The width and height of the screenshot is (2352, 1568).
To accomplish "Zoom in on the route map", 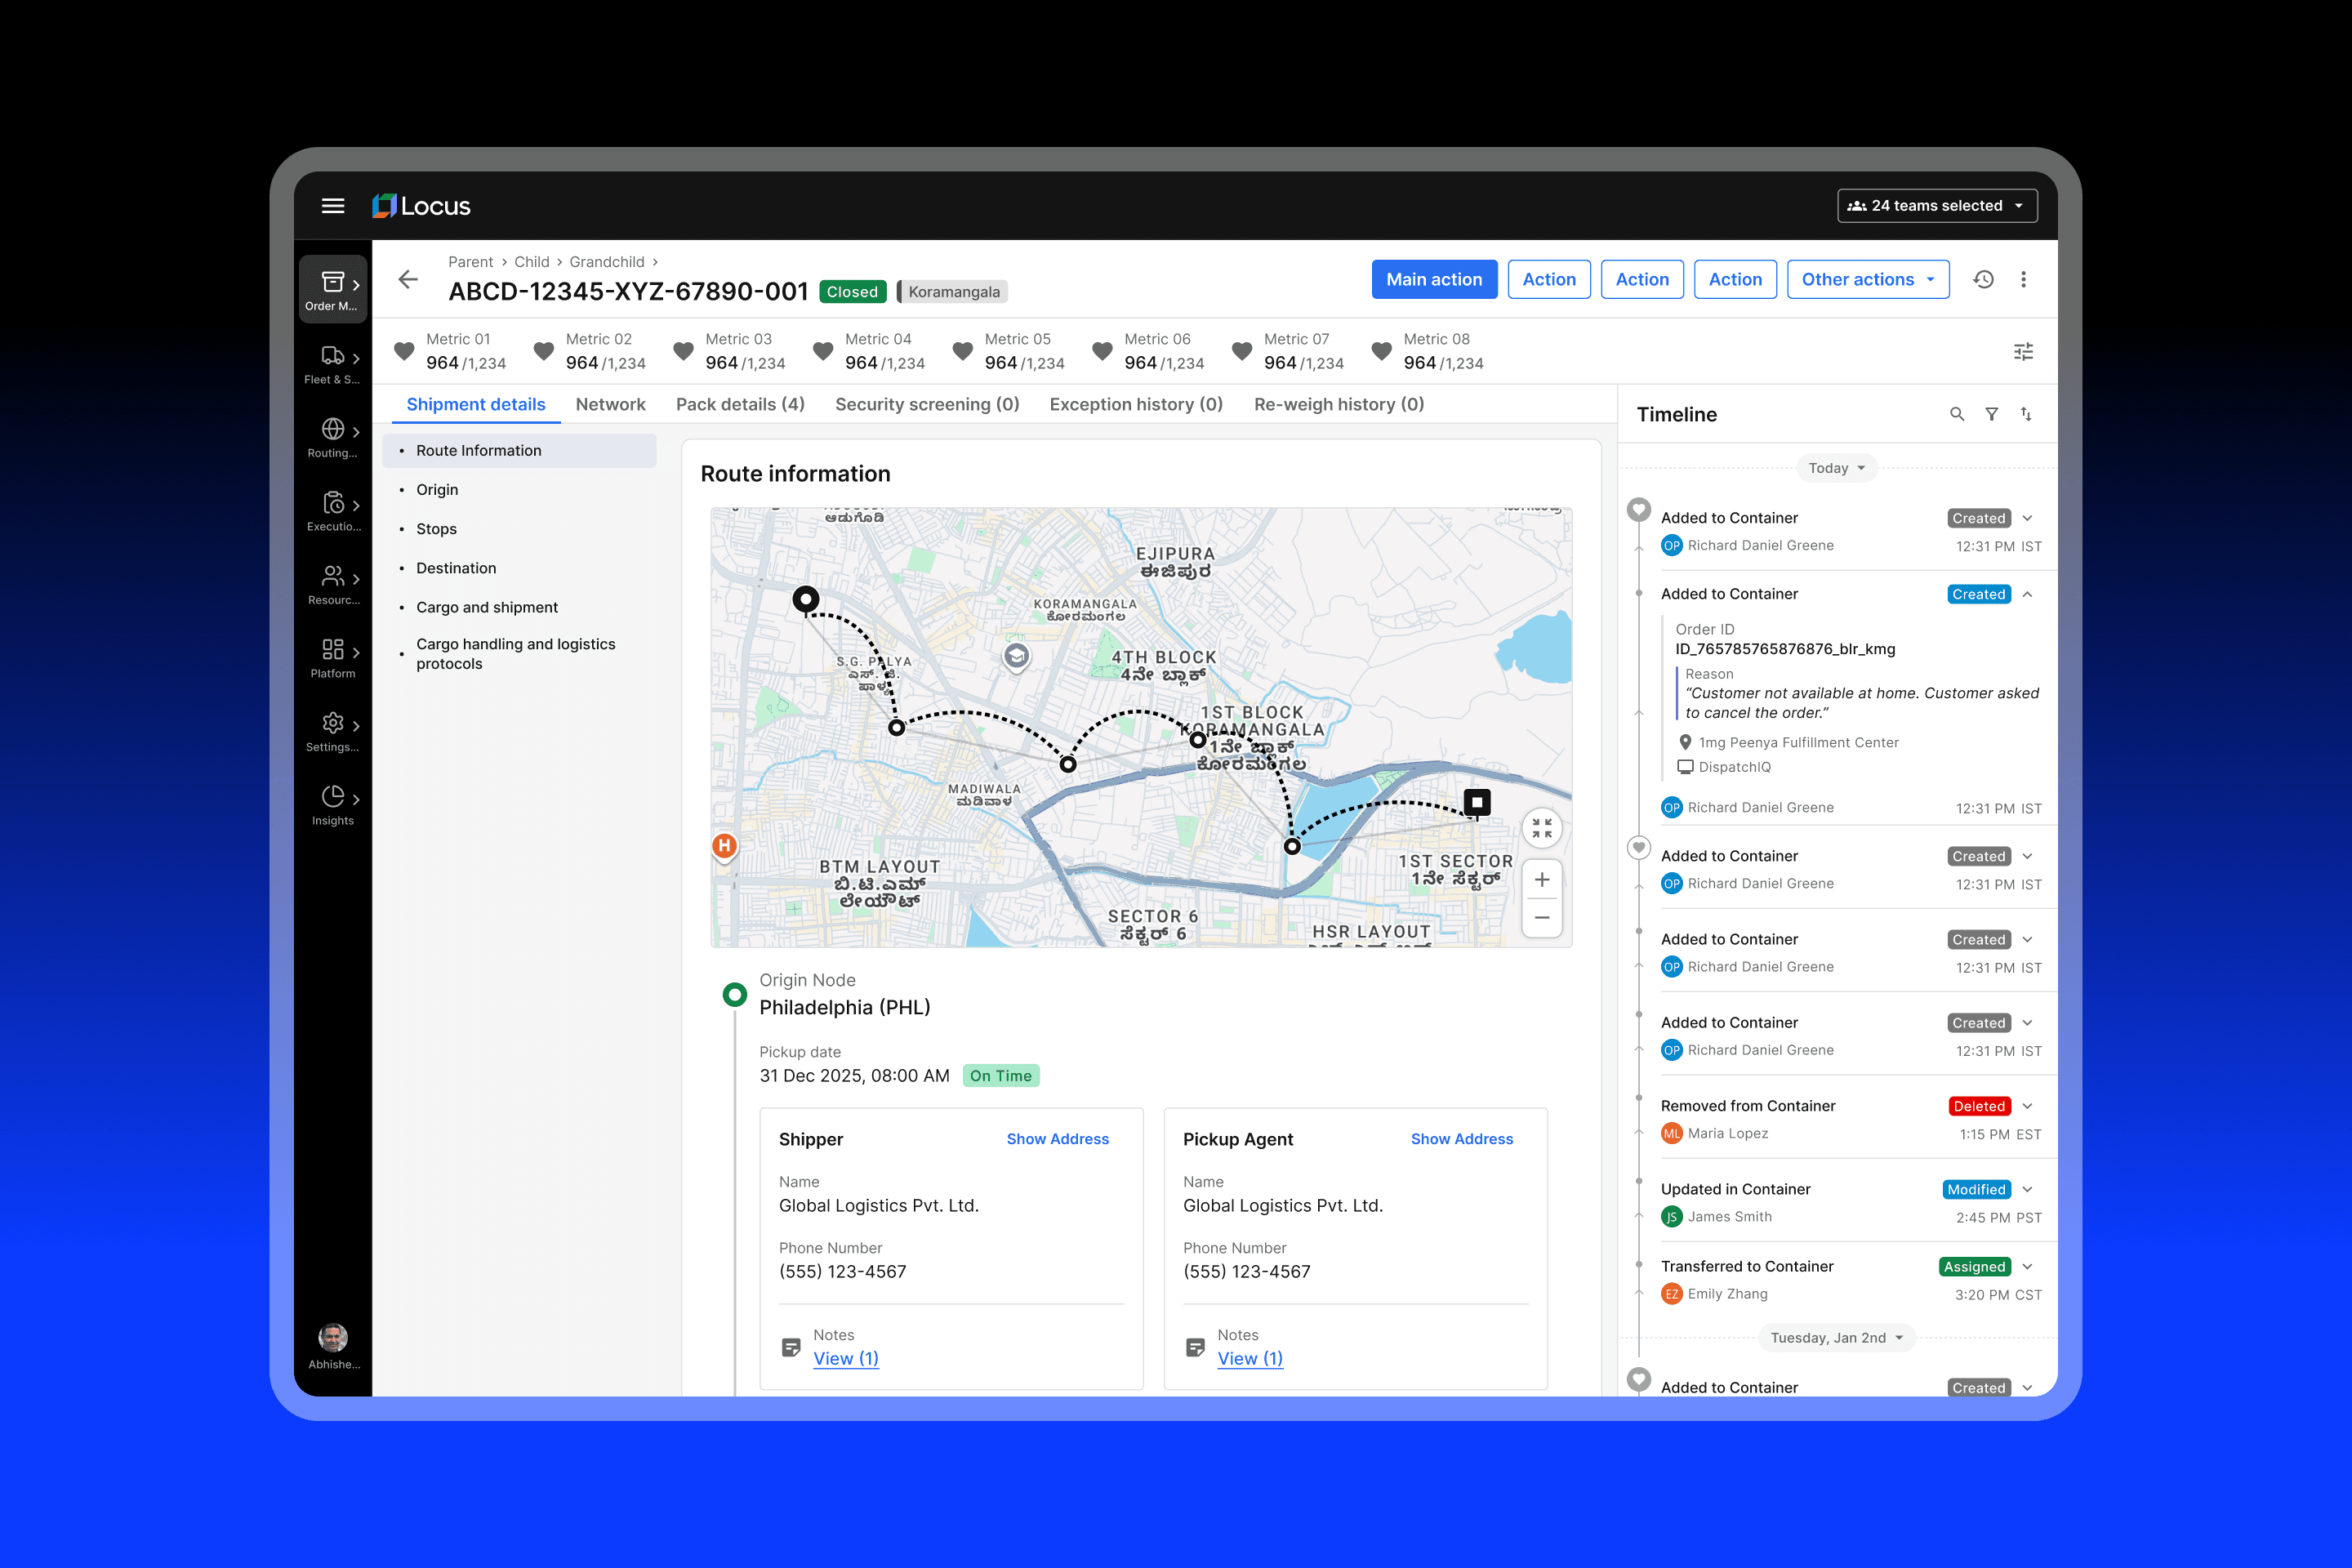I will click(x=1542, y=880).
